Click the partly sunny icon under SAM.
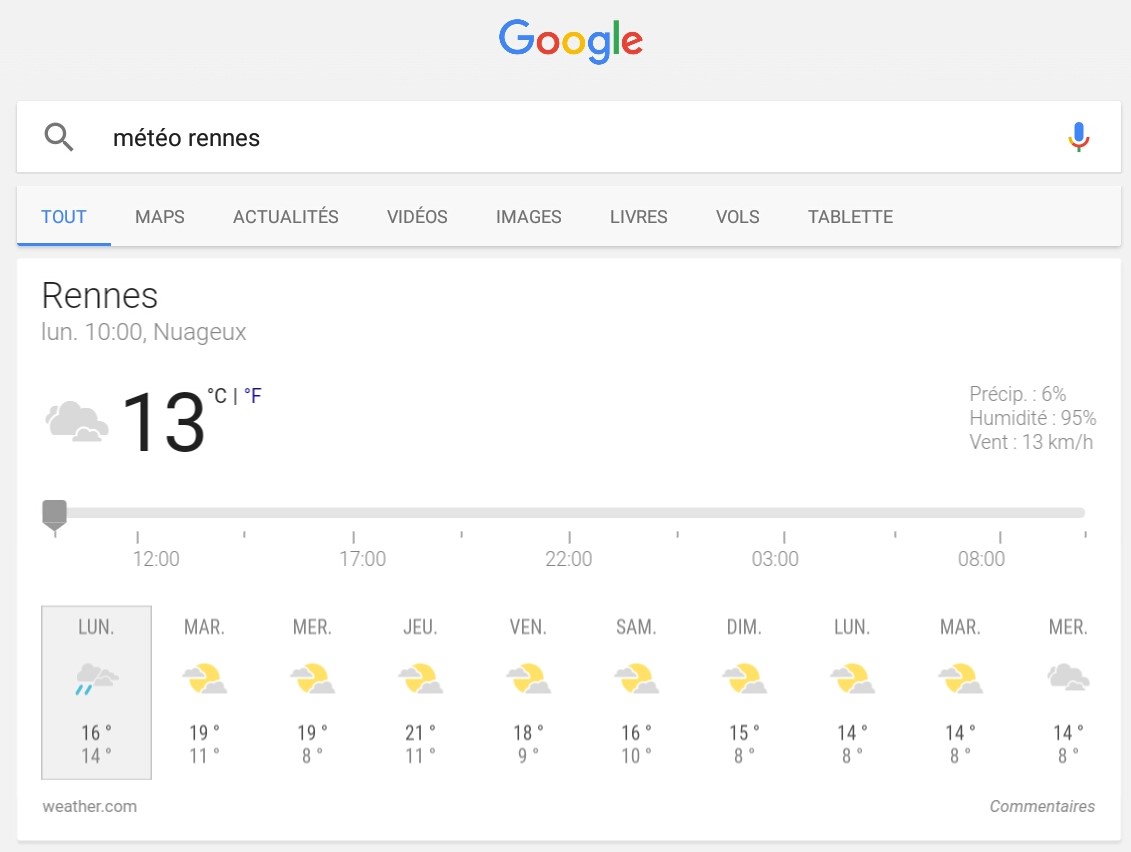The height and width of the screenshot is (852, 1131). click(x=637, y=677)
